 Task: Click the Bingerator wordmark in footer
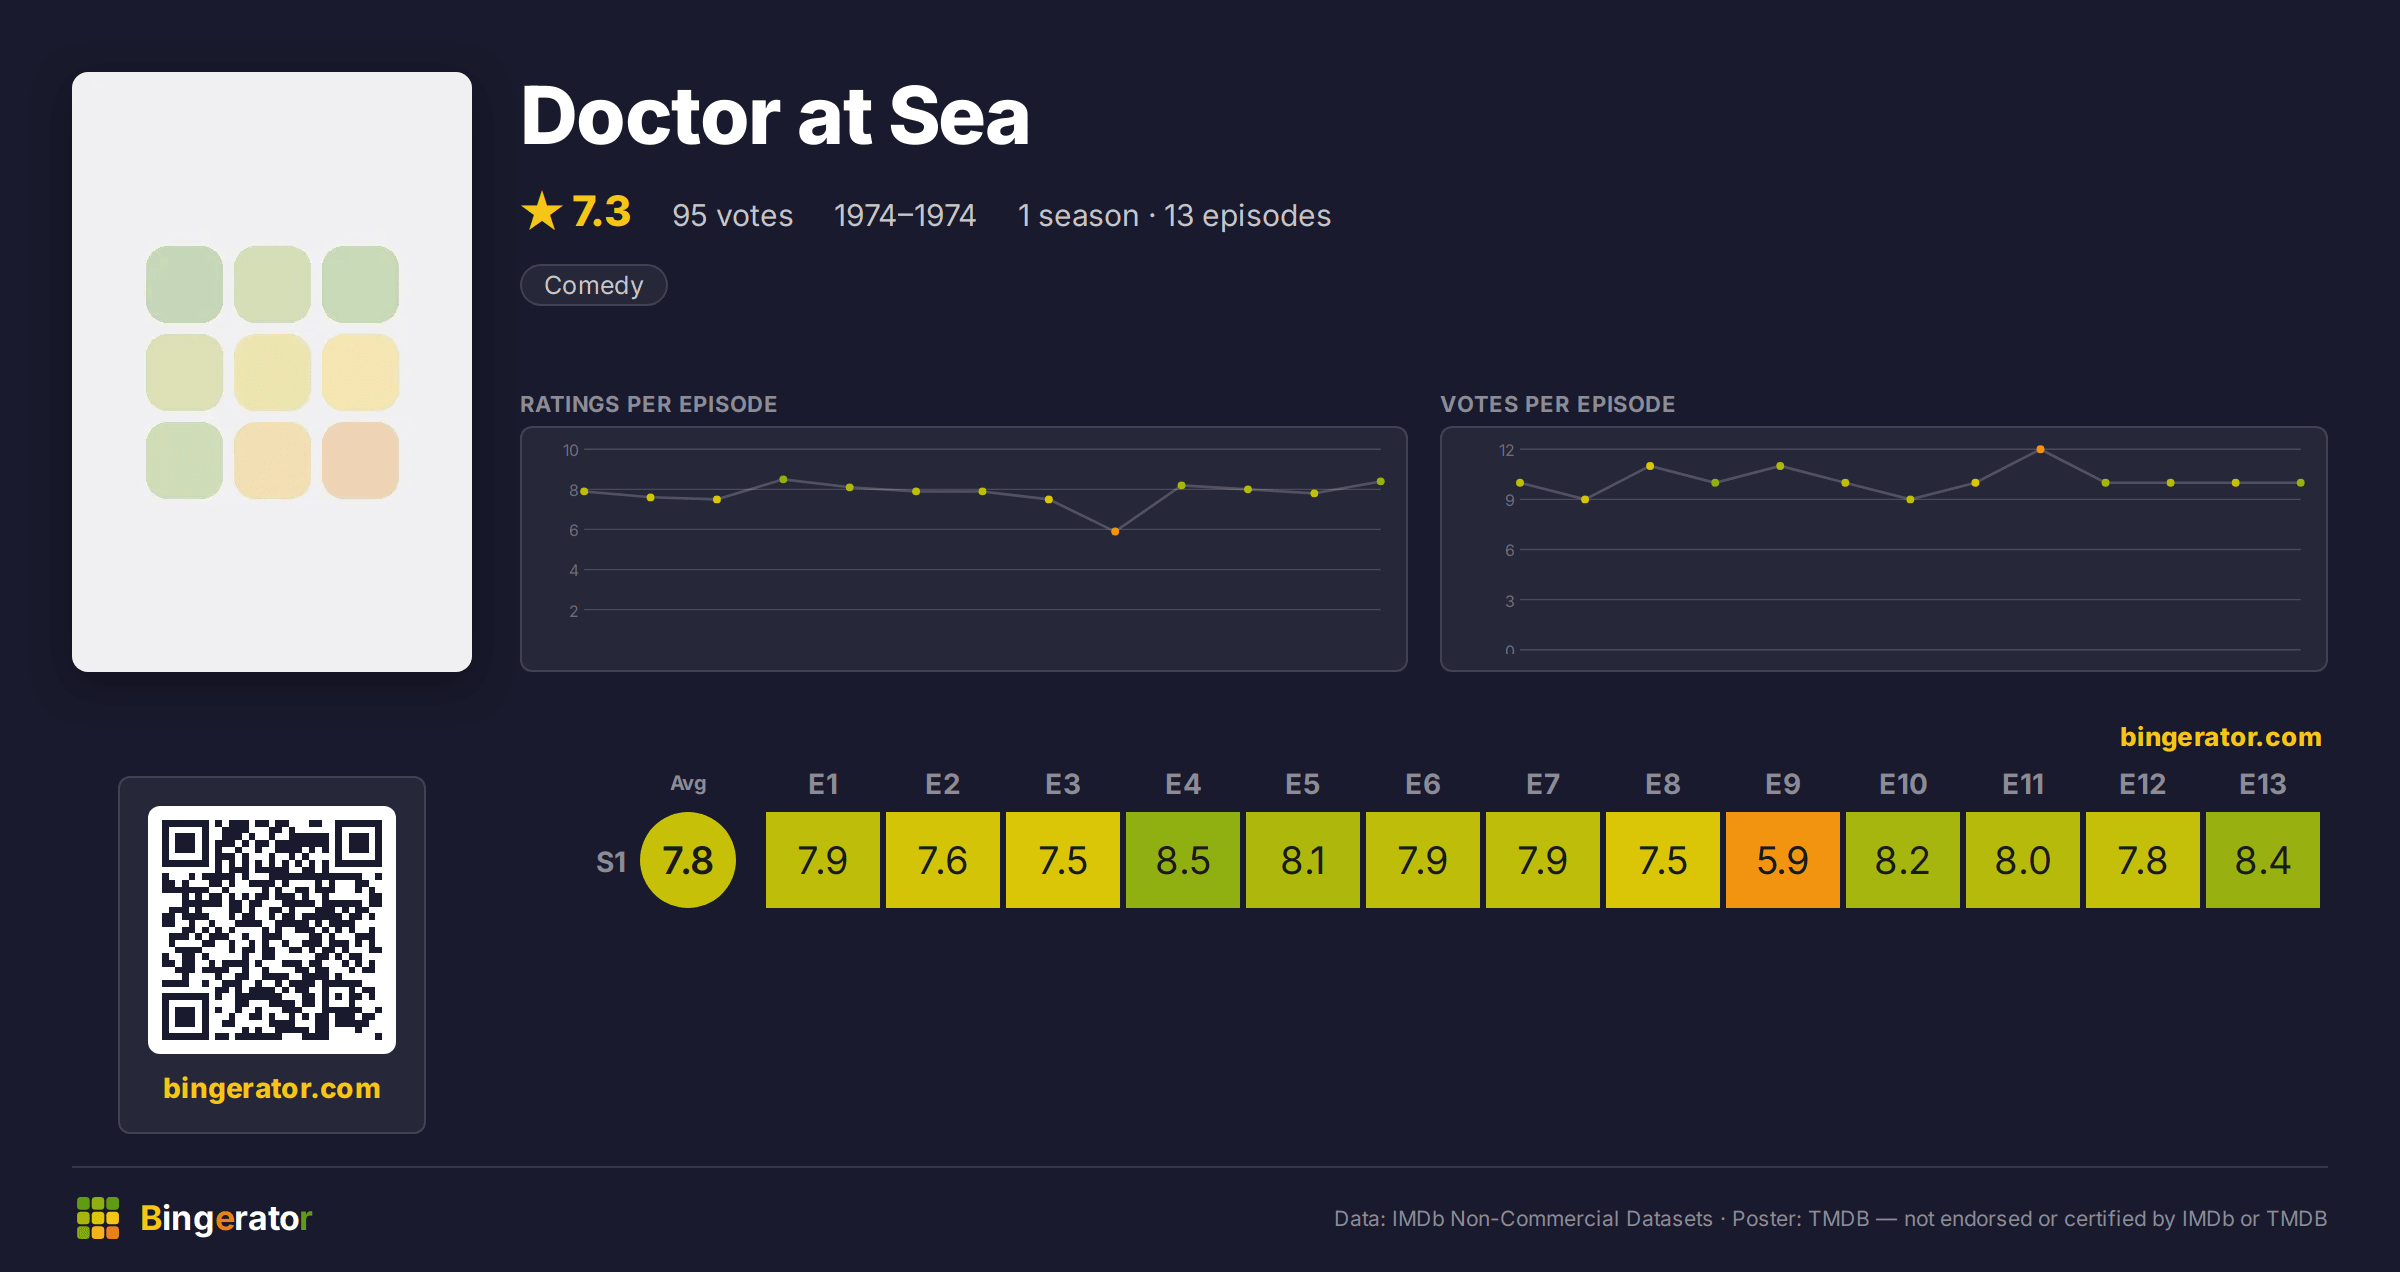pyautogui.click(x=226, y=1218)
